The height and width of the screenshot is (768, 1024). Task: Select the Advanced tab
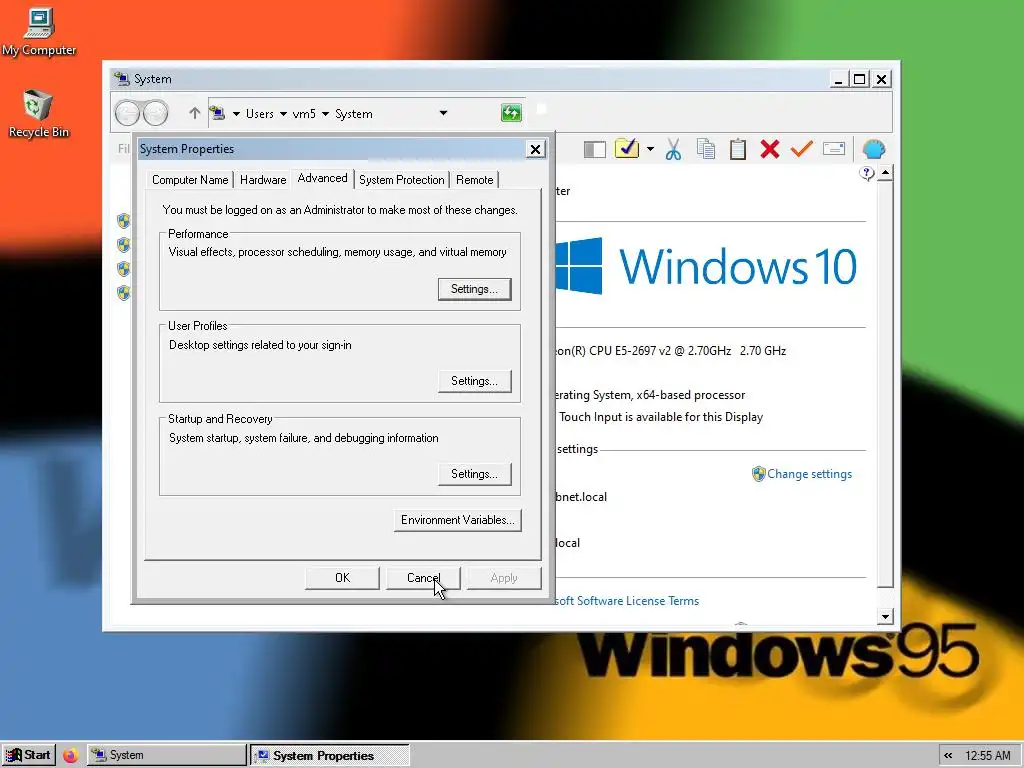click(x=323, y=178)
